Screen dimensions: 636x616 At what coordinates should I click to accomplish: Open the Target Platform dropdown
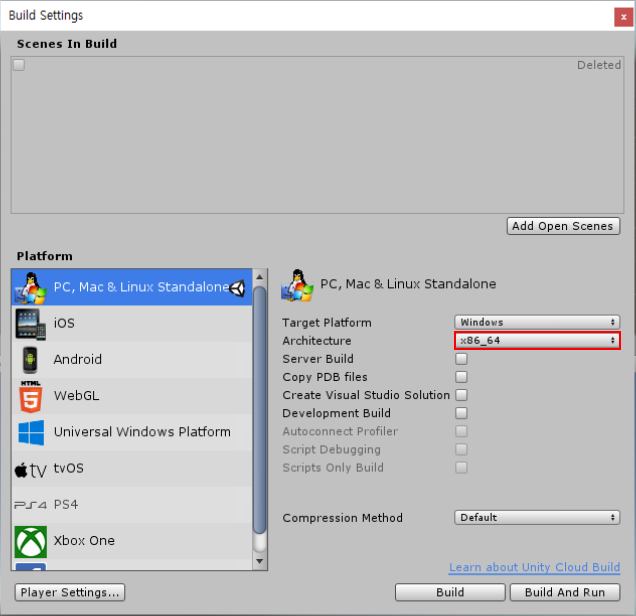(x=537, y=322)
